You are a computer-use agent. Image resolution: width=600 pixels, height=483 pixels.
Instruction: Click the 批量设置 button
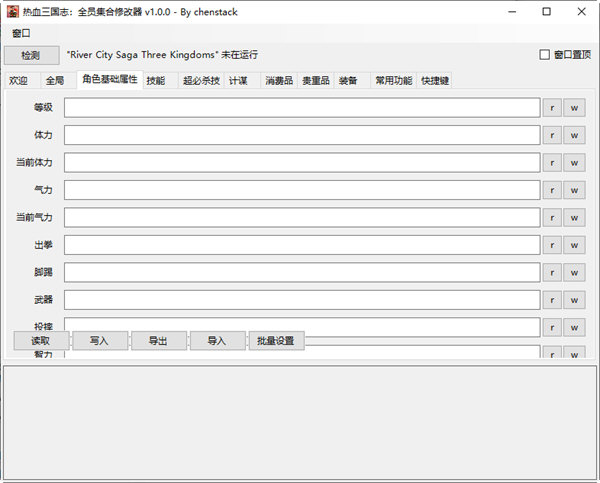click(x=276, y=341)
